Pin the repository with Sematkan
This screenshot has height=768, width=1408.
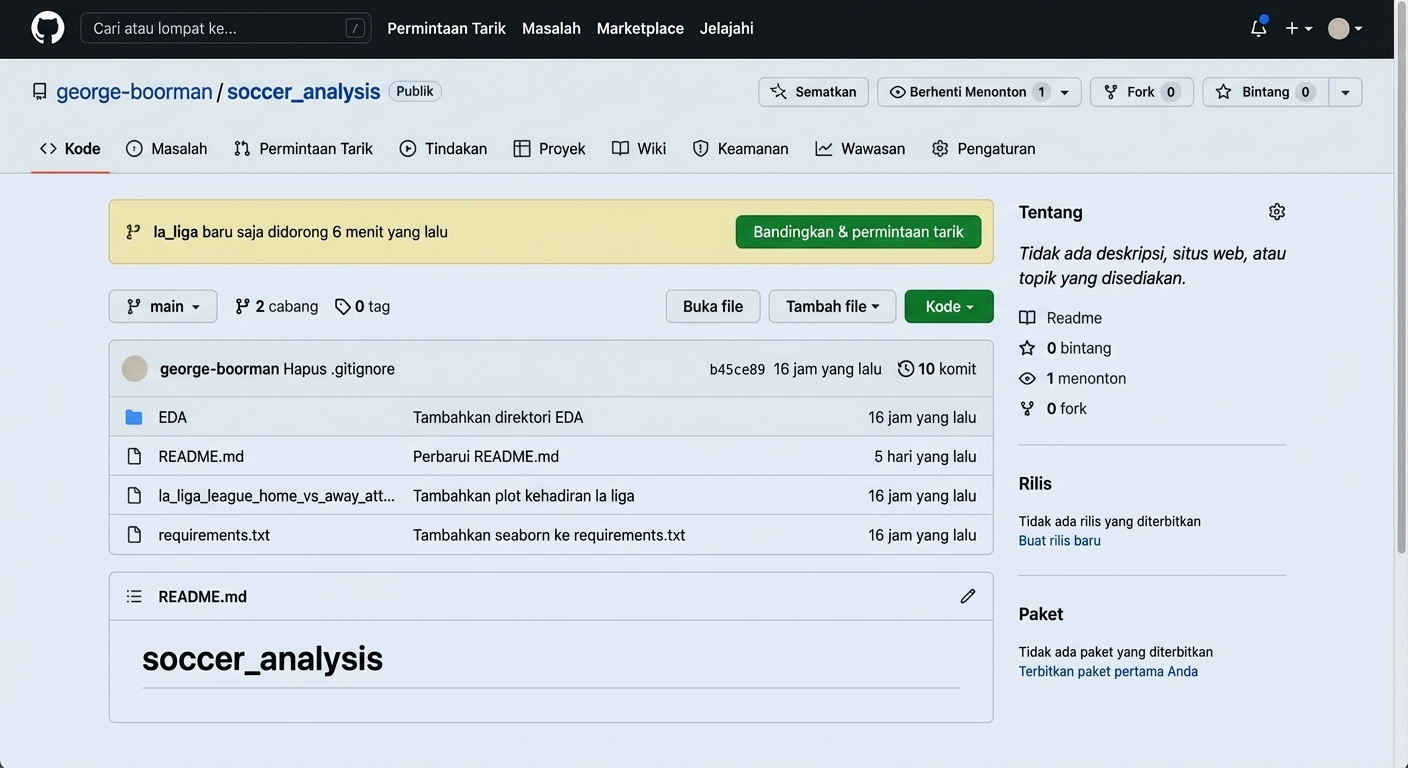coord(813,92)
